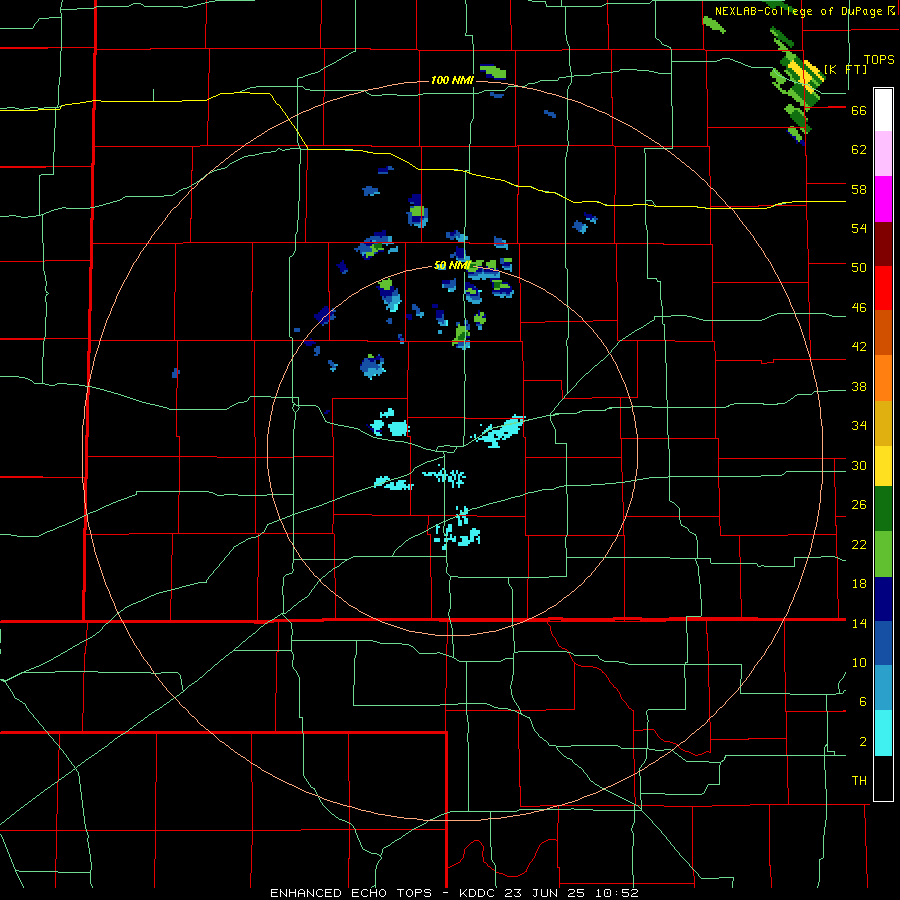Click the legend value 54

tap(859, 228)
